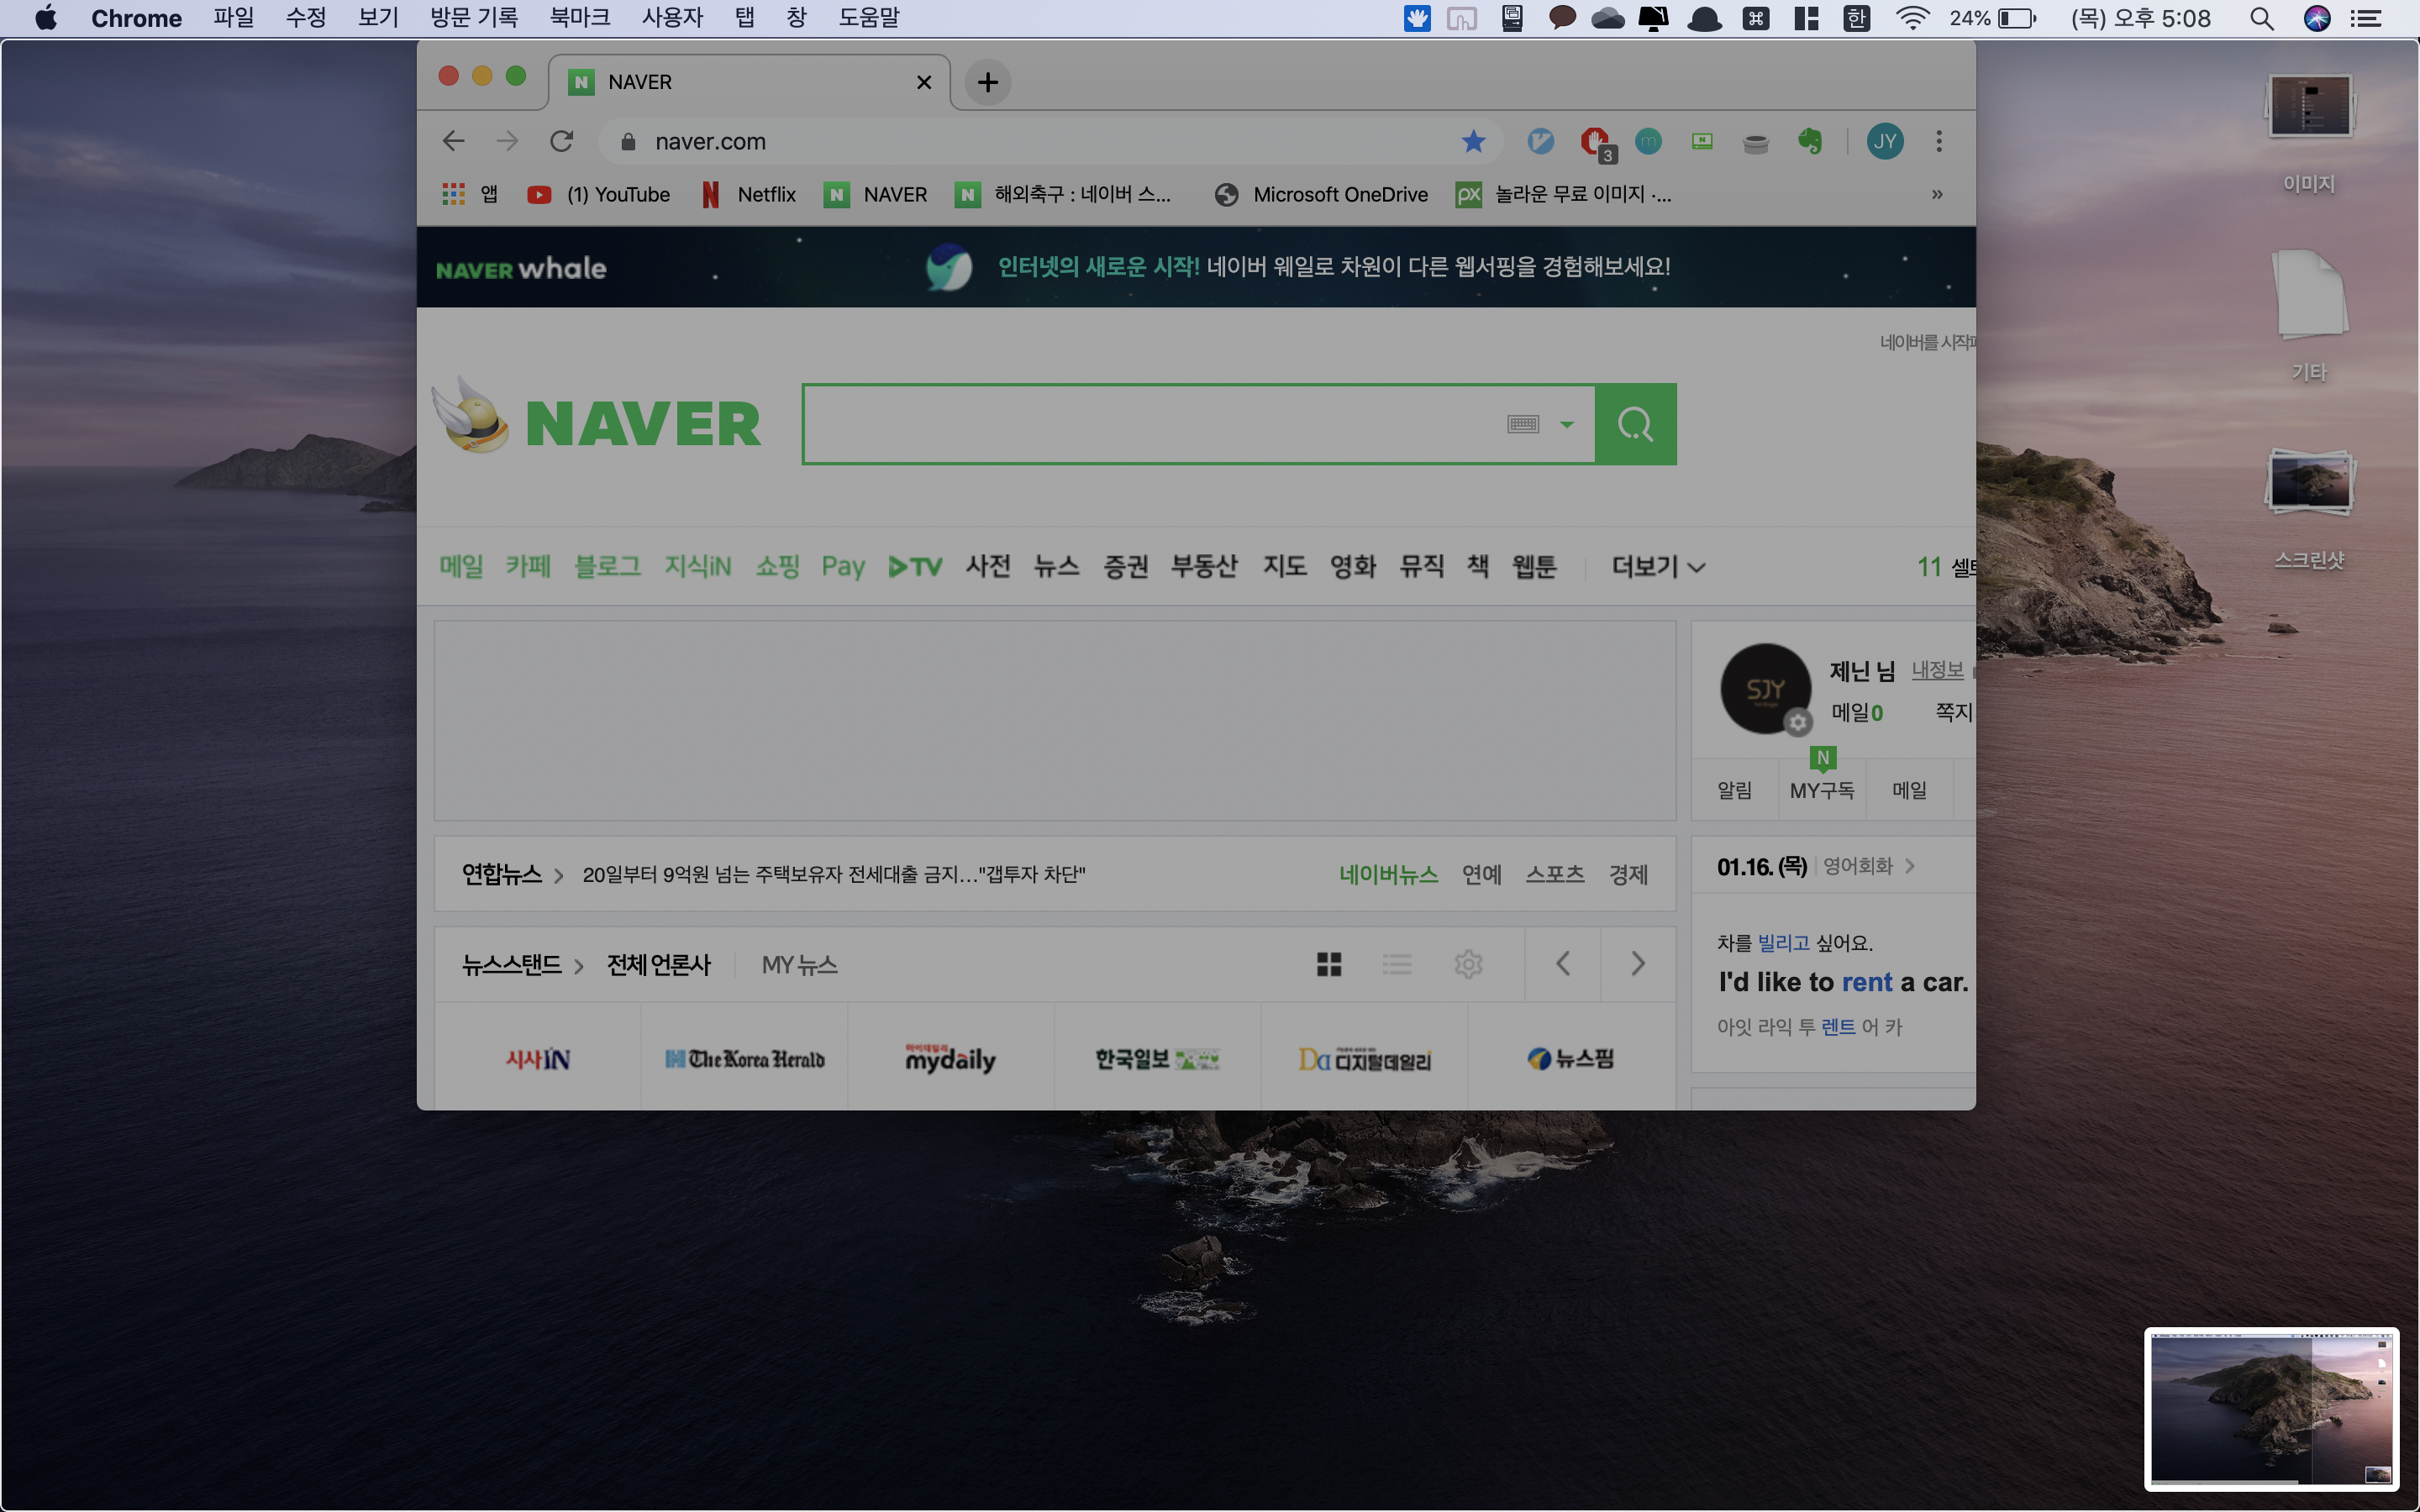Image resolution: width=2420 pixels, height=1512 pixels.
Task: Select the 네이버뉴스 tab
Action: click(x=1388, y=874)
